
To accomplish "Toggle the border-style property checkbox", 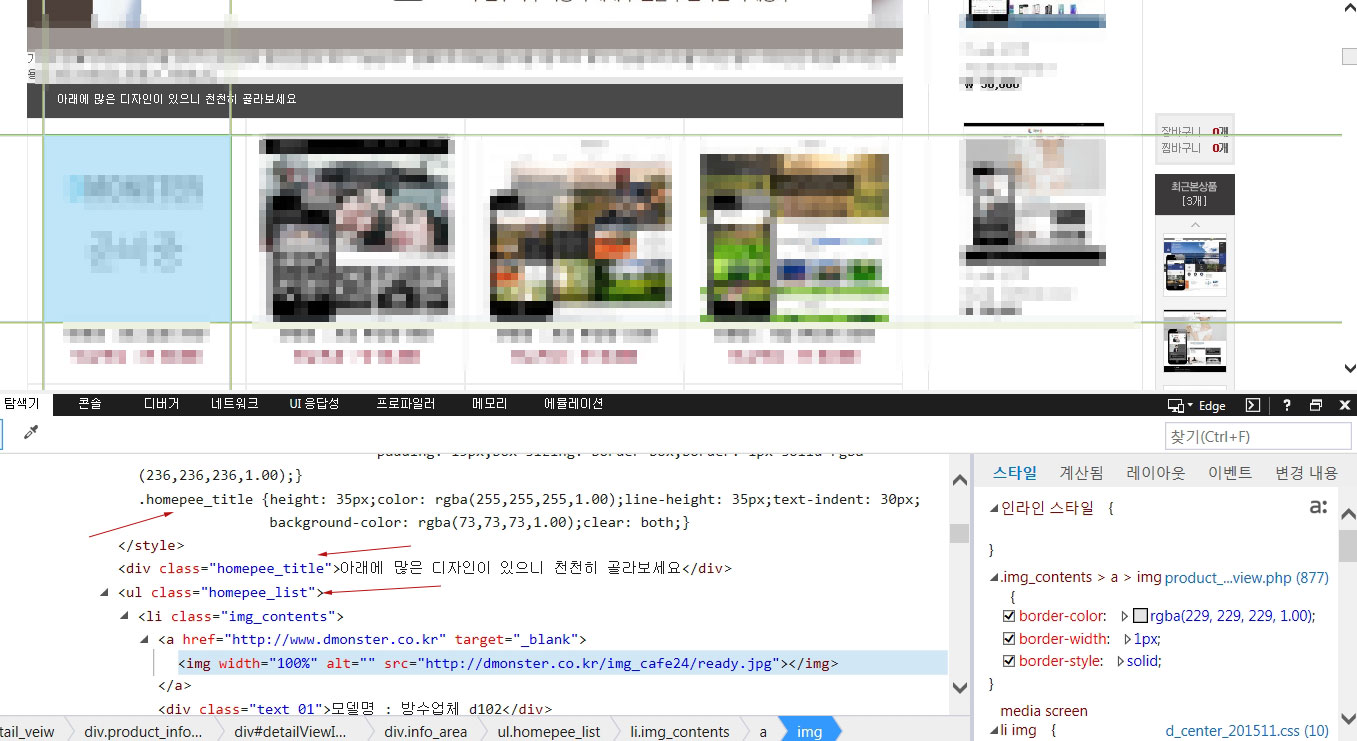I will pyautogui.click(x=1009, y=661).
